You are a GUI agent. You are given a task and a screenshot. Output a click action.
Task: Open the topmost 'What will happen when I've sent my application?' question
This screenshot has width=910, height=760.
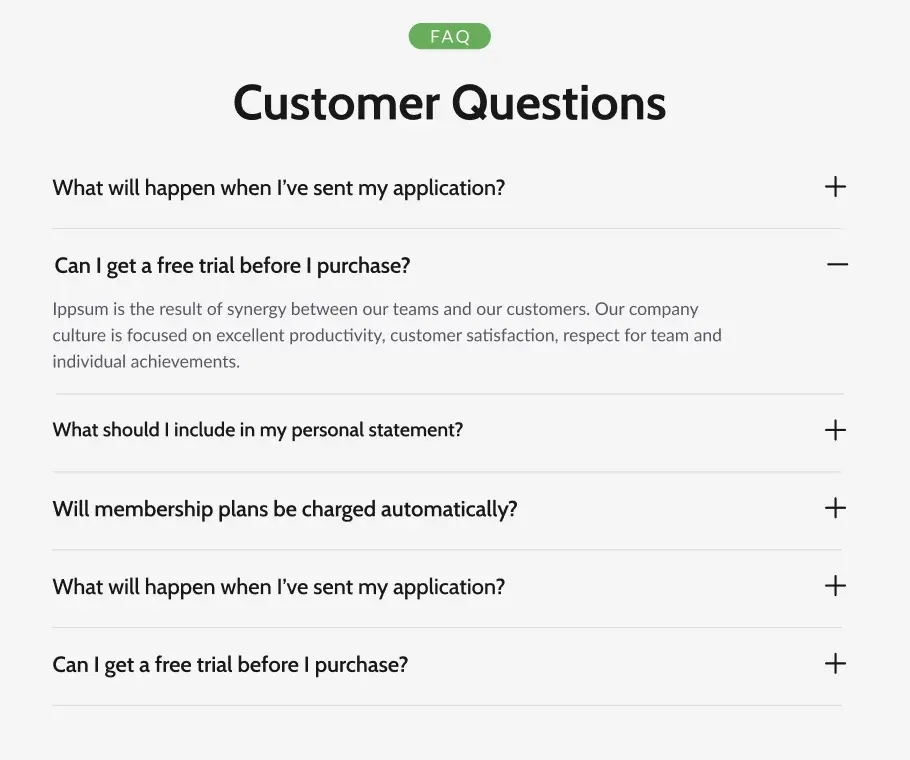[x=278, y=188]
